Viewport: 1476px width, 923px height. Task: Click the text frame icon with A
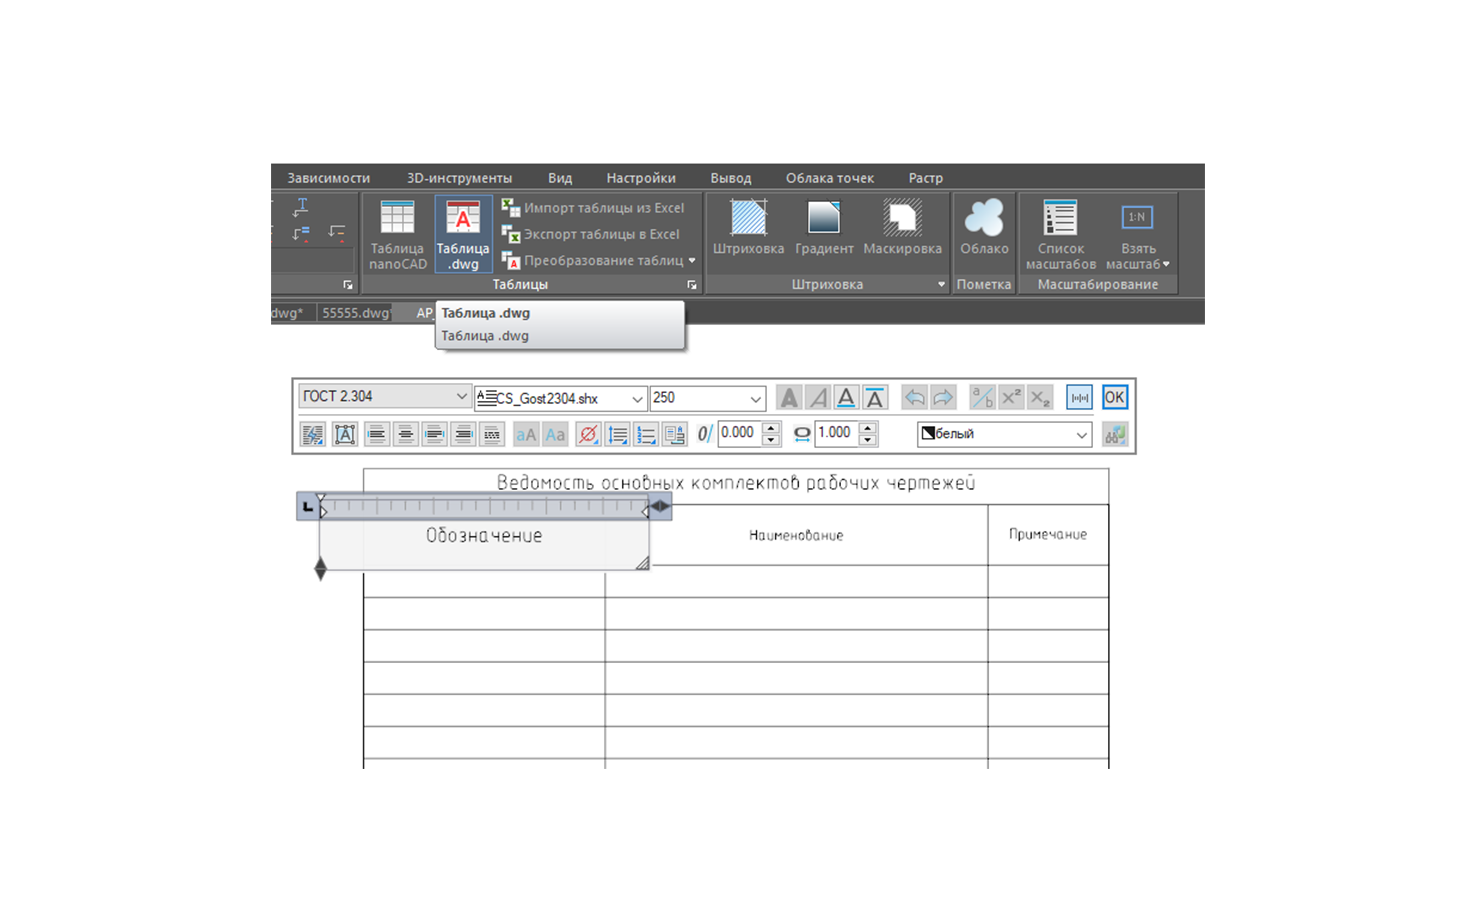tap(344, 434)
